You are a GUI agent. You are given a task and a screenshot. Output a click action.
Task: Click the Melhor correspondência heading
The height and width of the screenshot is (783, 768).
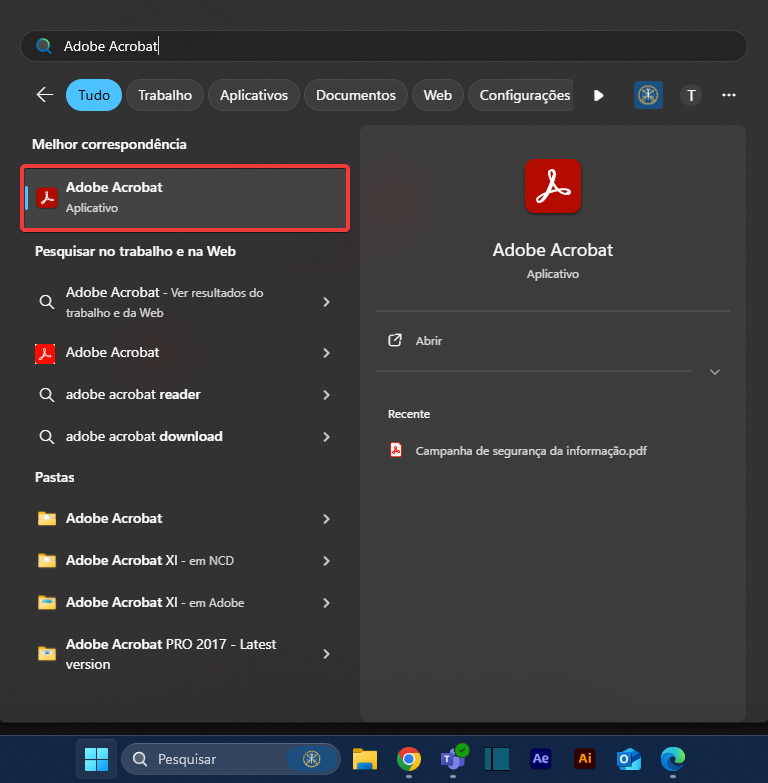109,144
